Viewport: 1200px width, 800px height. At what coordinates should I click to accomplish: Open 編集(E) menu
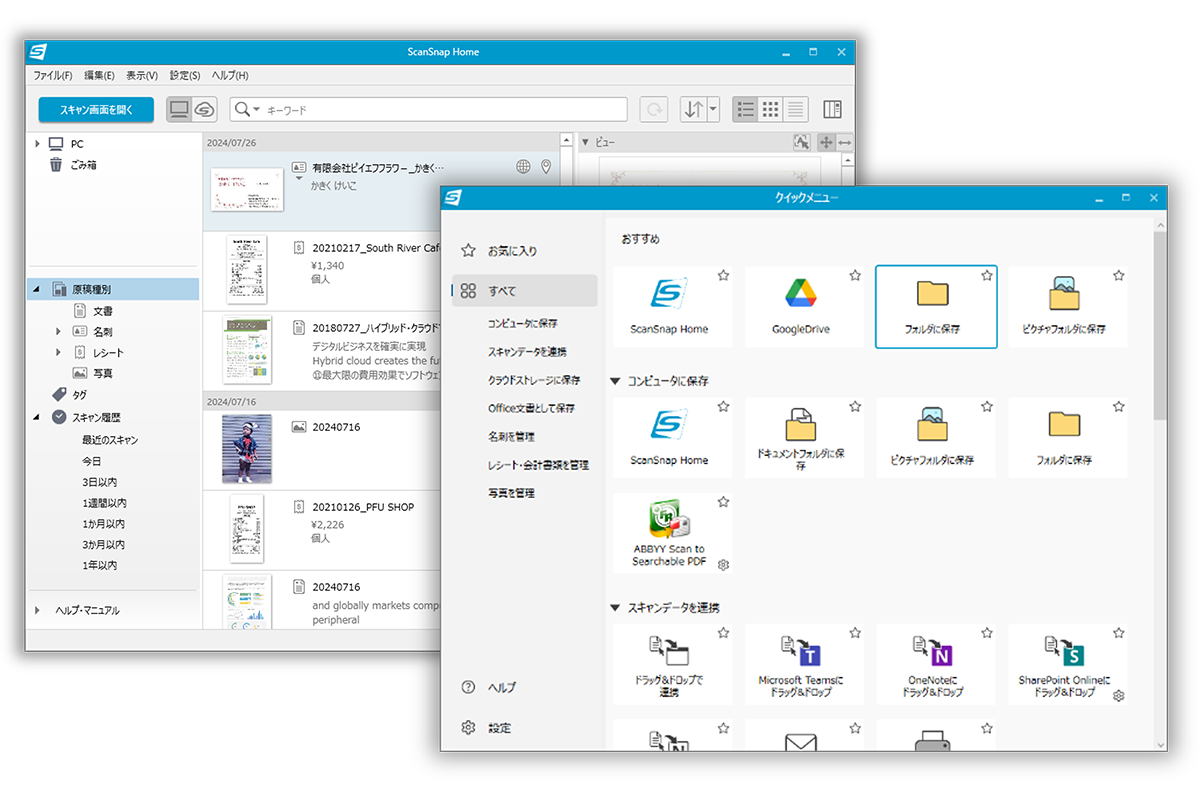coord(99,76)
